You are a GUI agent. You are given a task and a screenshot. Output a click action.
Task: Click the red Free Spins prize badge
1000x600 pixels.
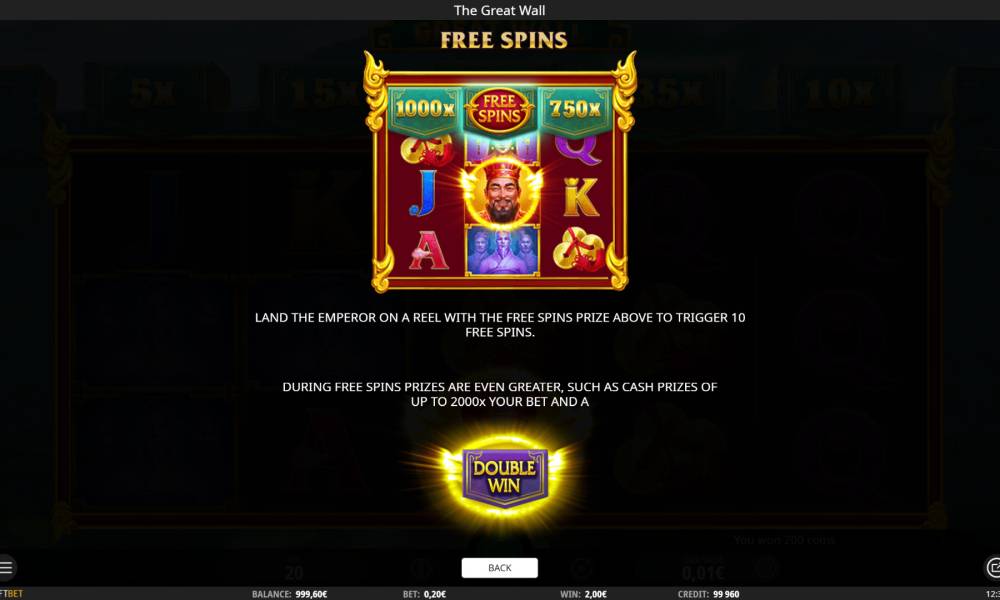499,110
